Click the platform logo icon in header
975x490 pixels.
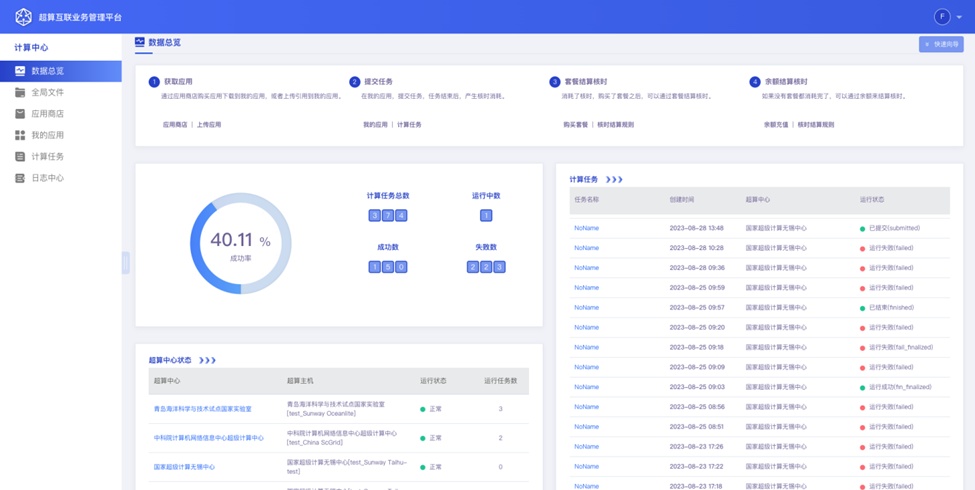point(22,17)
